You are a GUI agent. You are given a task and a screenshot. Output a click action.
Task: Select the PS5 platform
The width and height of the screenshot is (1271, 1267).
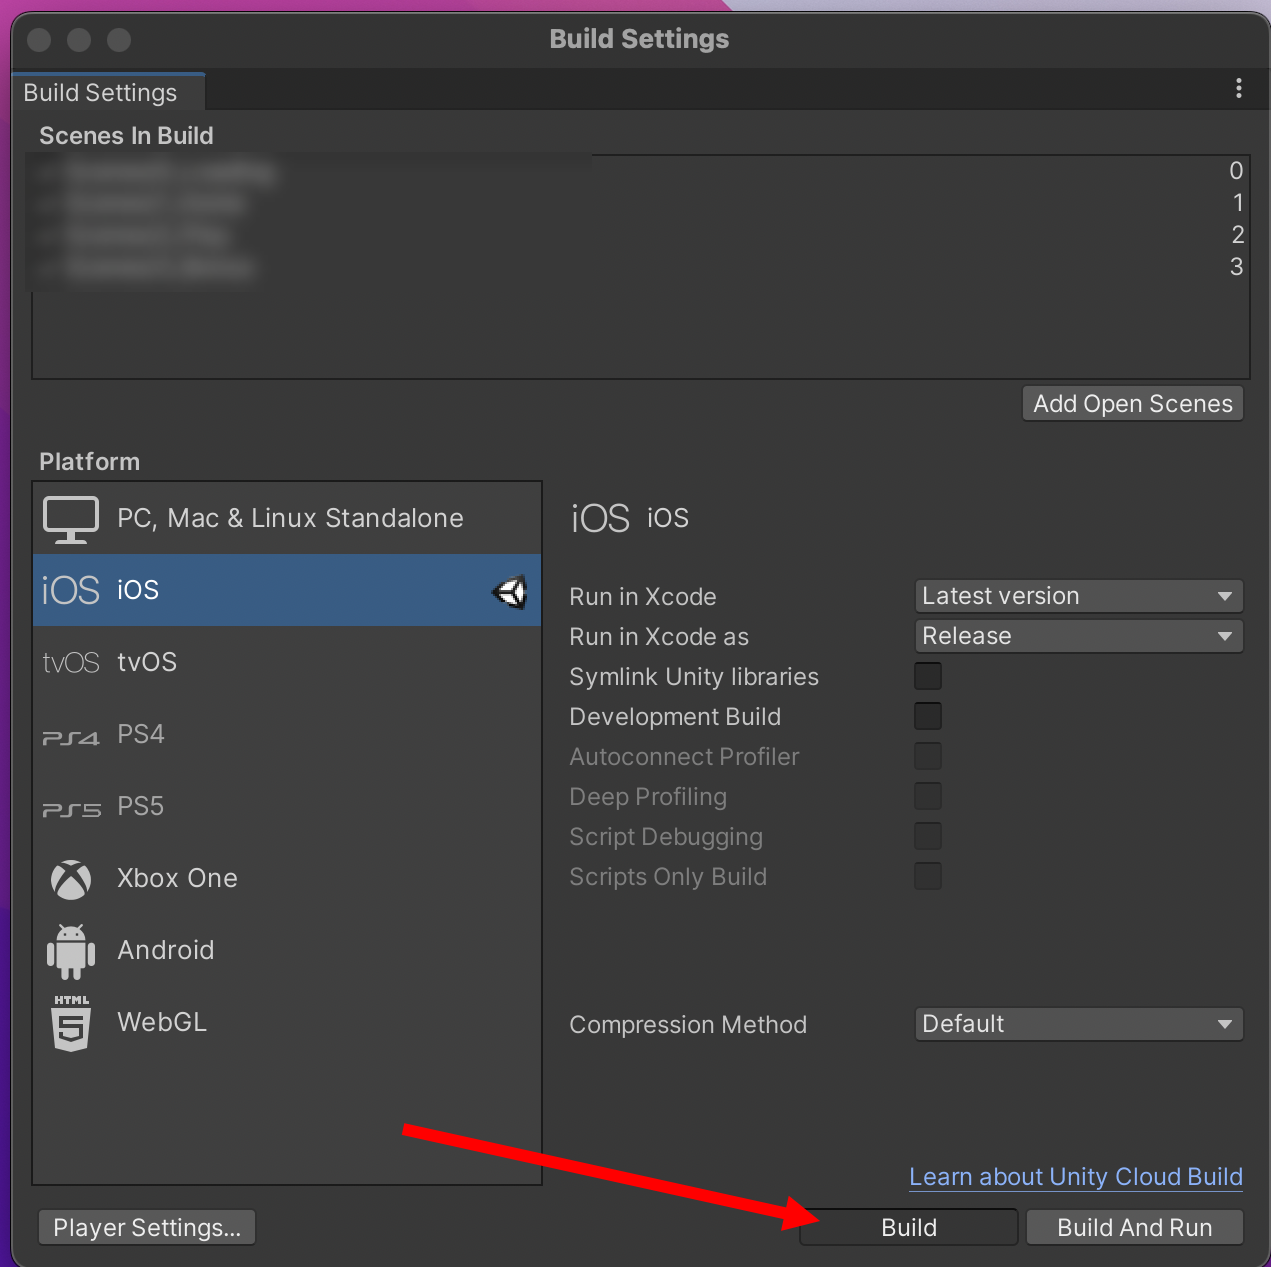coord(287,807)
